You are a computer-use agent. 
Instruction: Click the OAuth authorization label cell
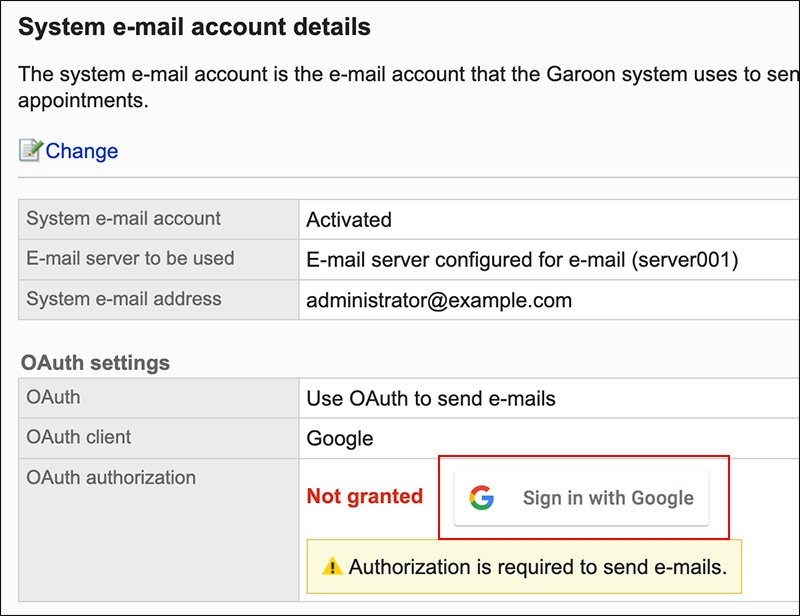[159, 530]
